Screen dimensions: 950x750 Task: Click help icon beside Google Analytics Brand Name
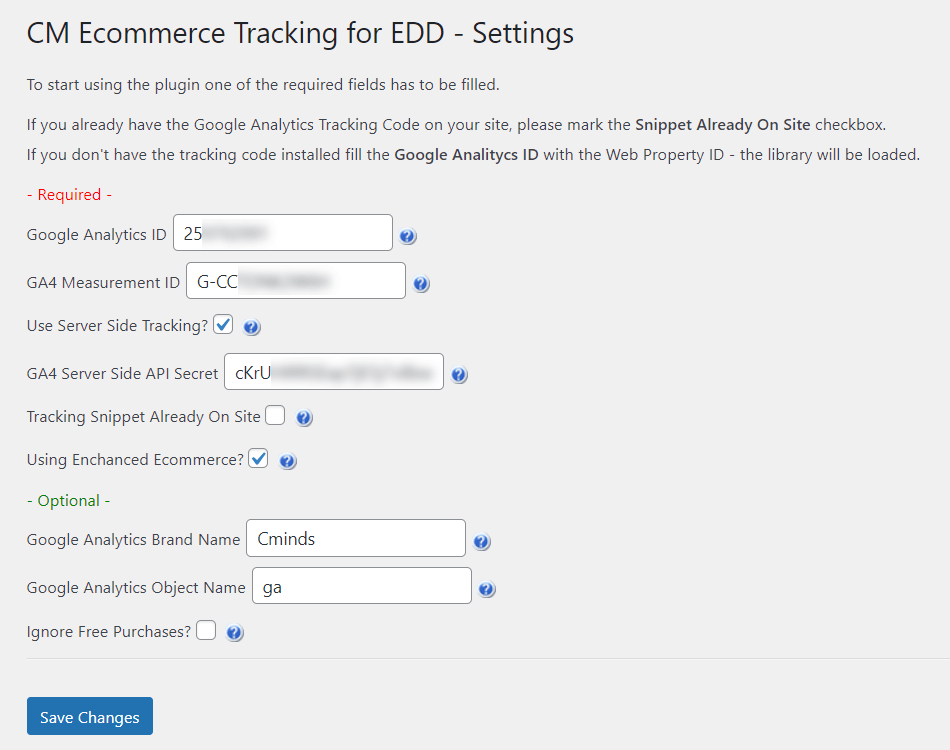tap(481, 542)
